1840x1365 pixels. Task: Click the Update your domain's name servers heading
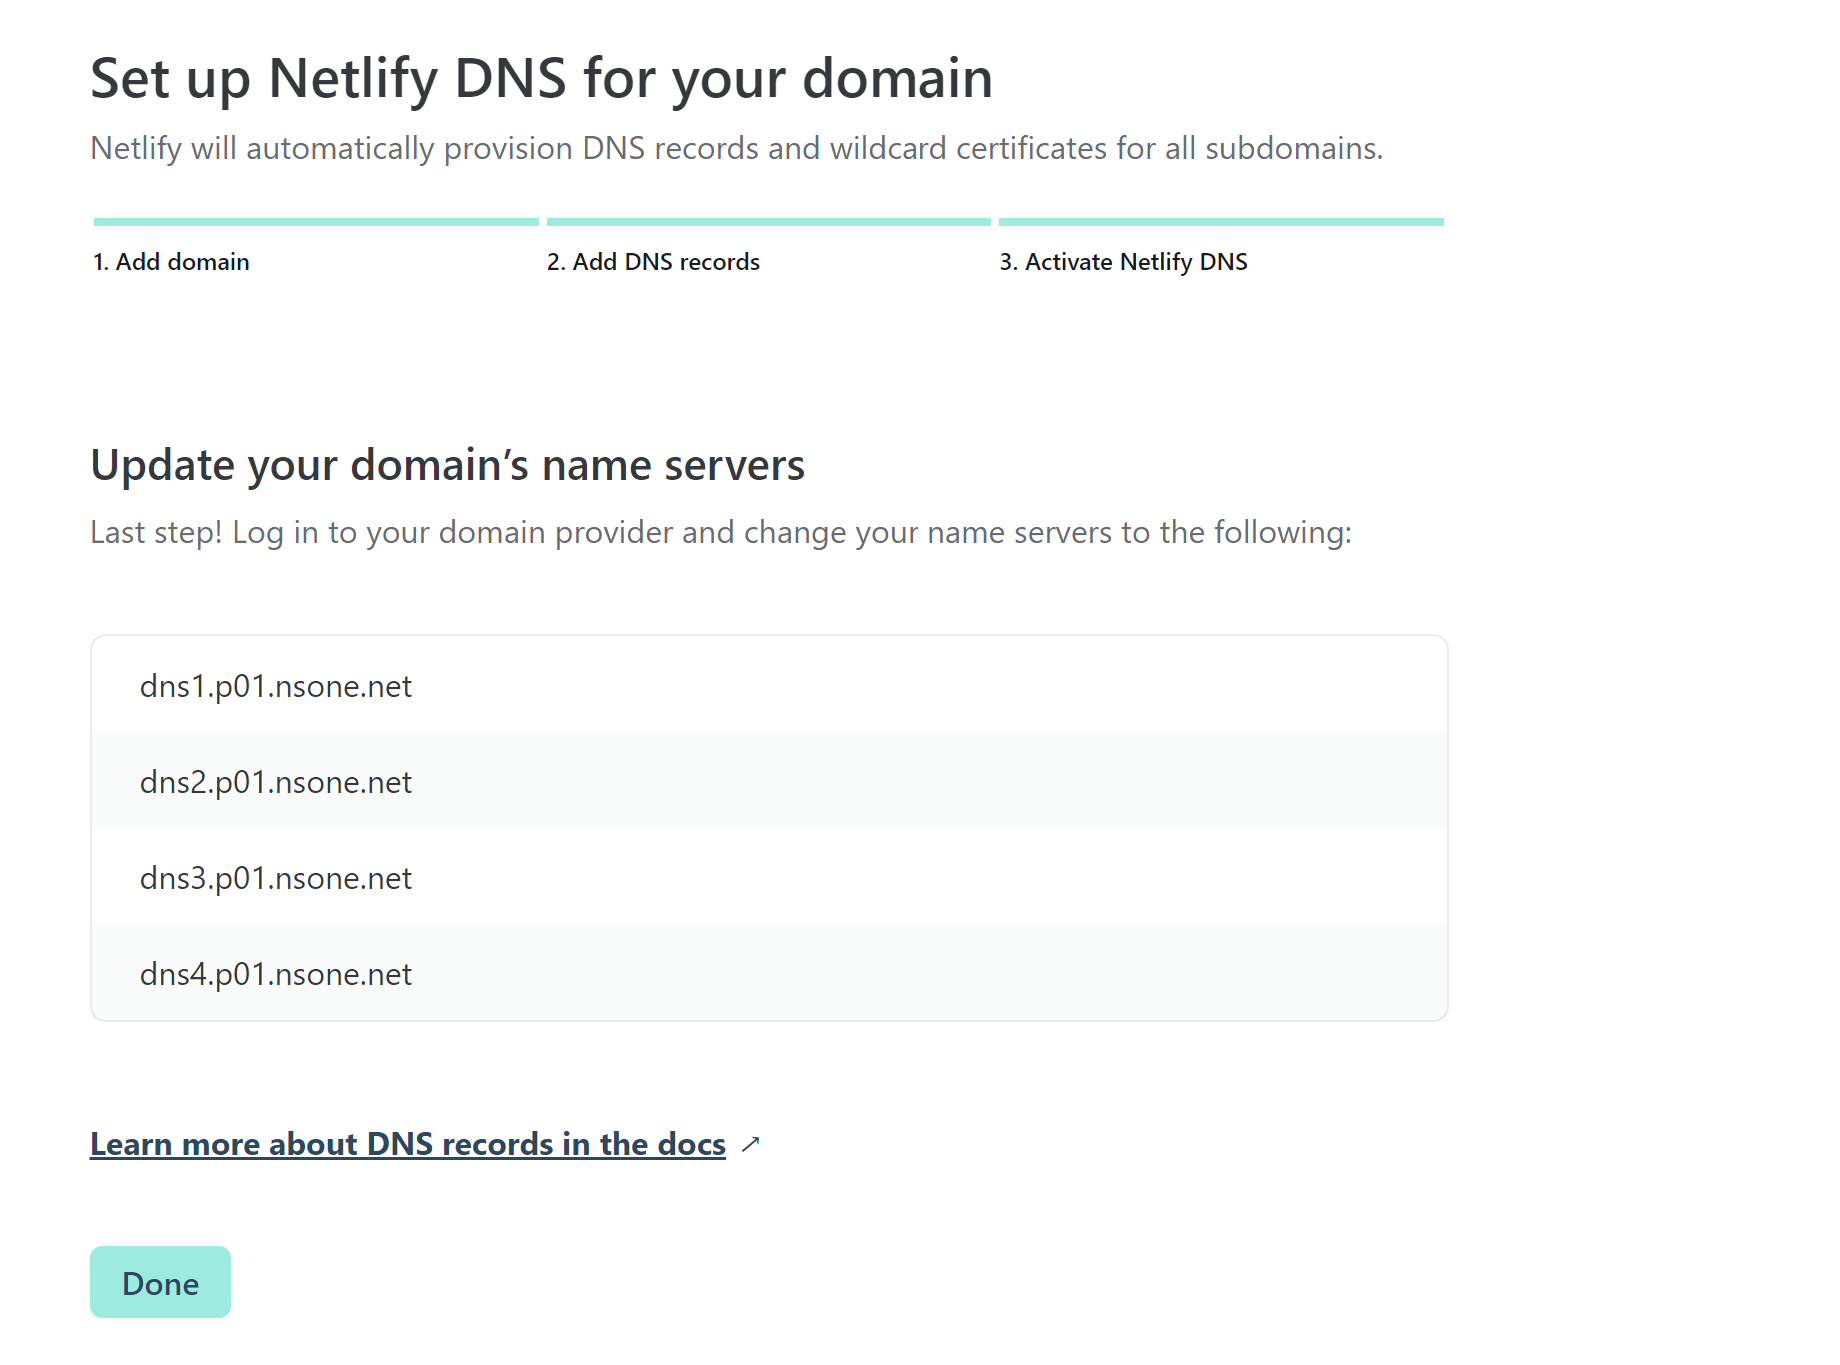point(447,466)
